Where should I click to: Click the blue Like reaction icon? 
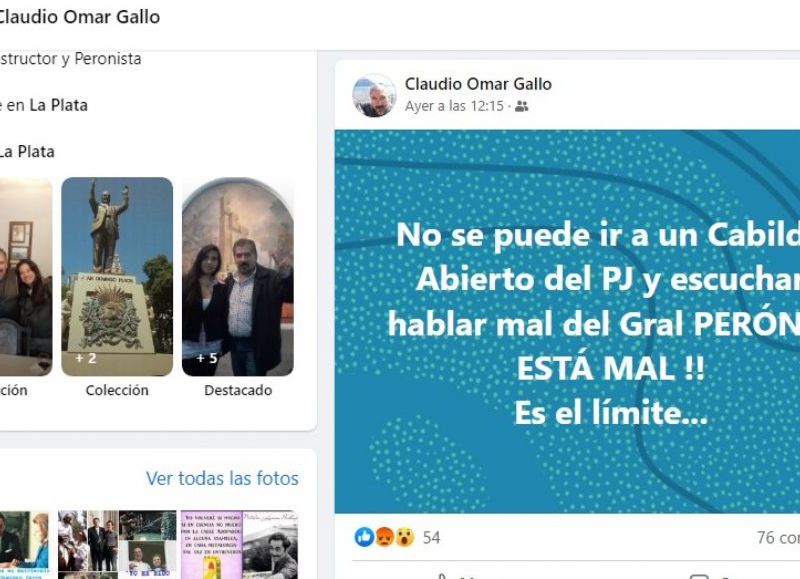point(364,537)
